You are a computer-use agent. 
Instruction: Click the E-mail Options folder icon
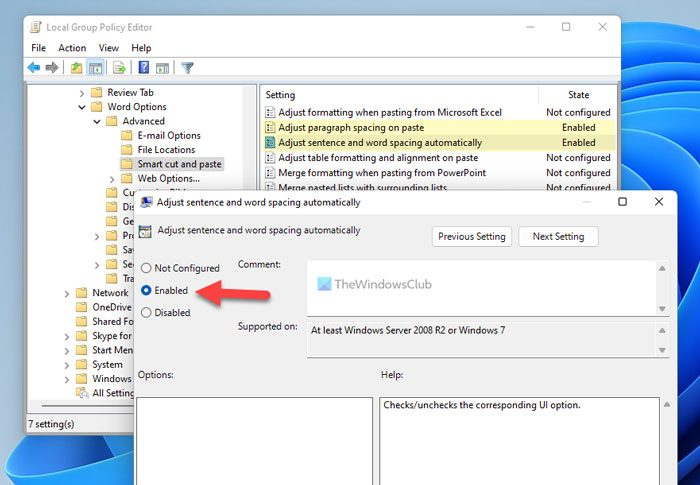[x=127, y=135]
